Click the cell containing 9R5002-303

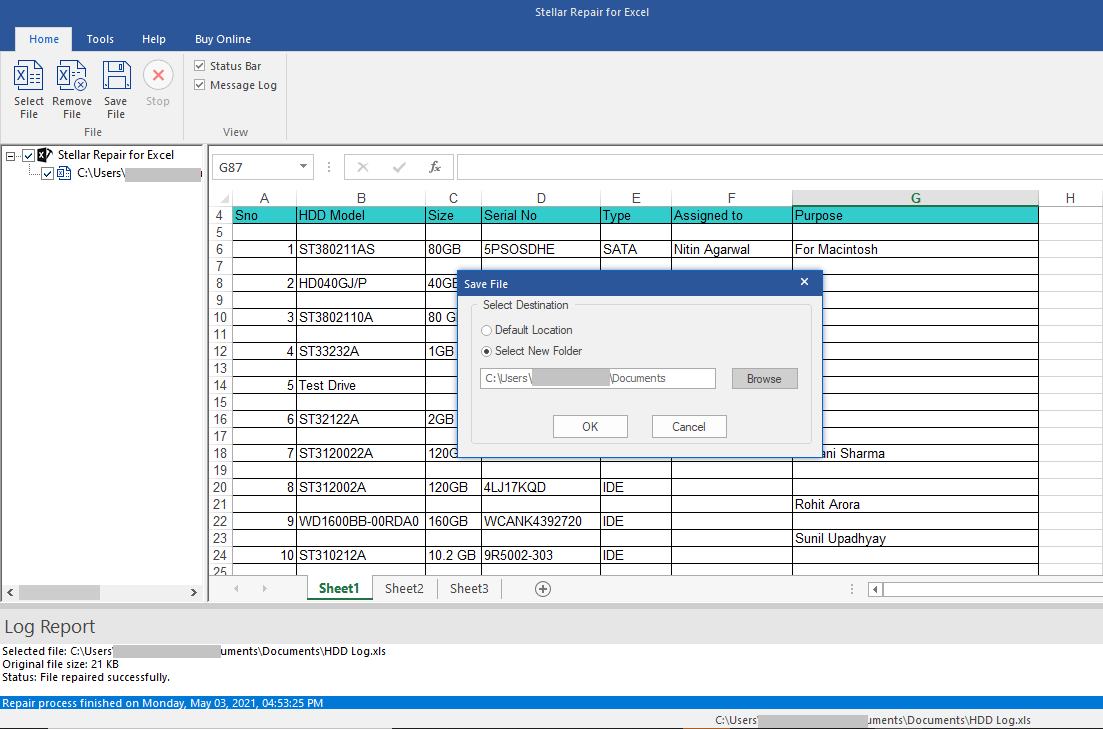pyautogui.click(x=541, y=555)
